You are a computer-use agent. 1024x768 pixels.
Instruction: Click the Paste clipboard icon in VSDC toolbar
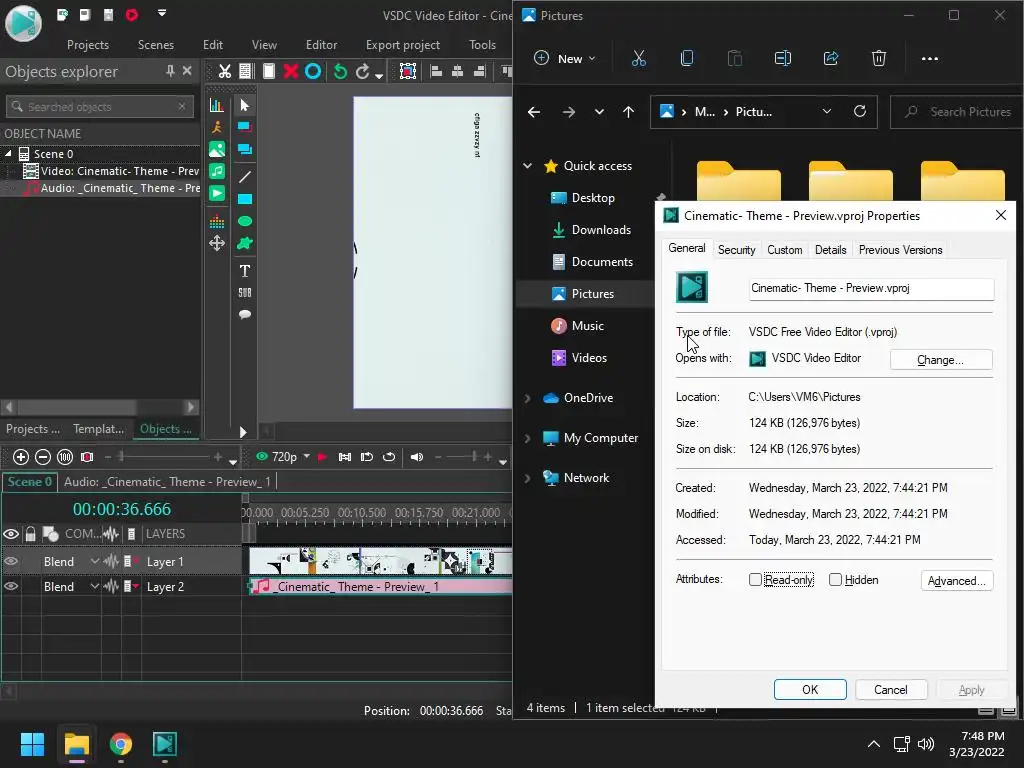pyautogui.click(x=269, y=71)
